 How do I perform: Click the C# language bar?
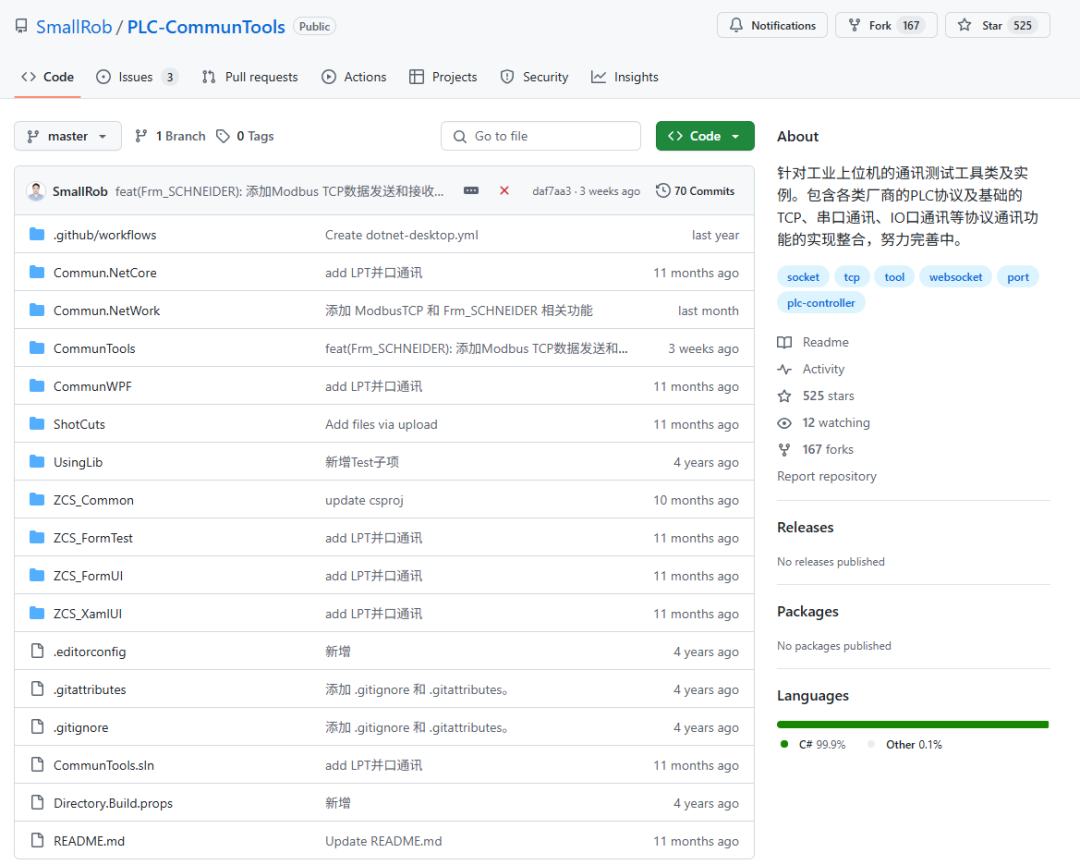[x=910, y=723]
